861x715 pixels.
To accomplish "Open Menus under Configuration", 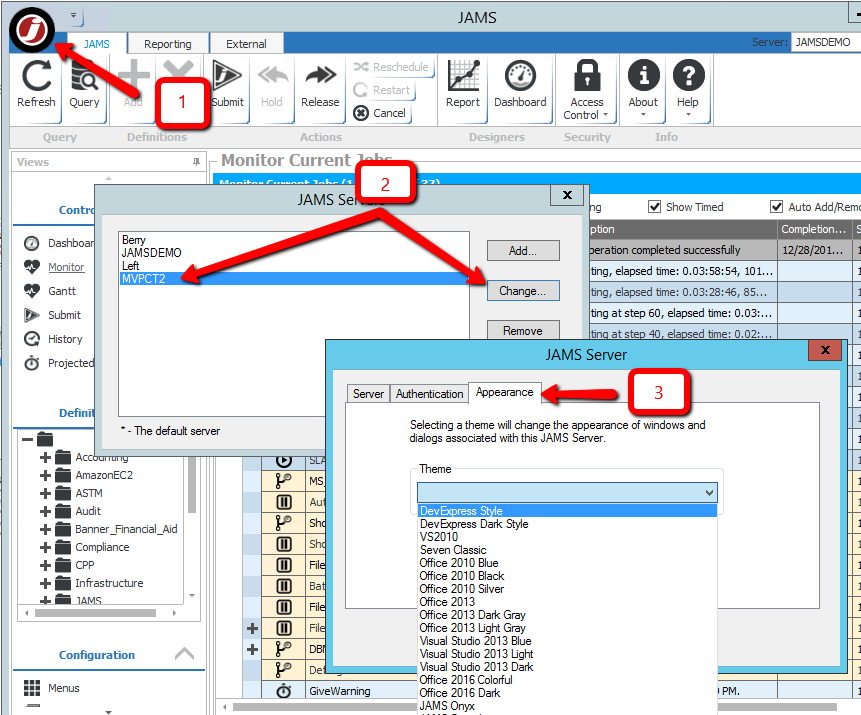I will [52, 688].
